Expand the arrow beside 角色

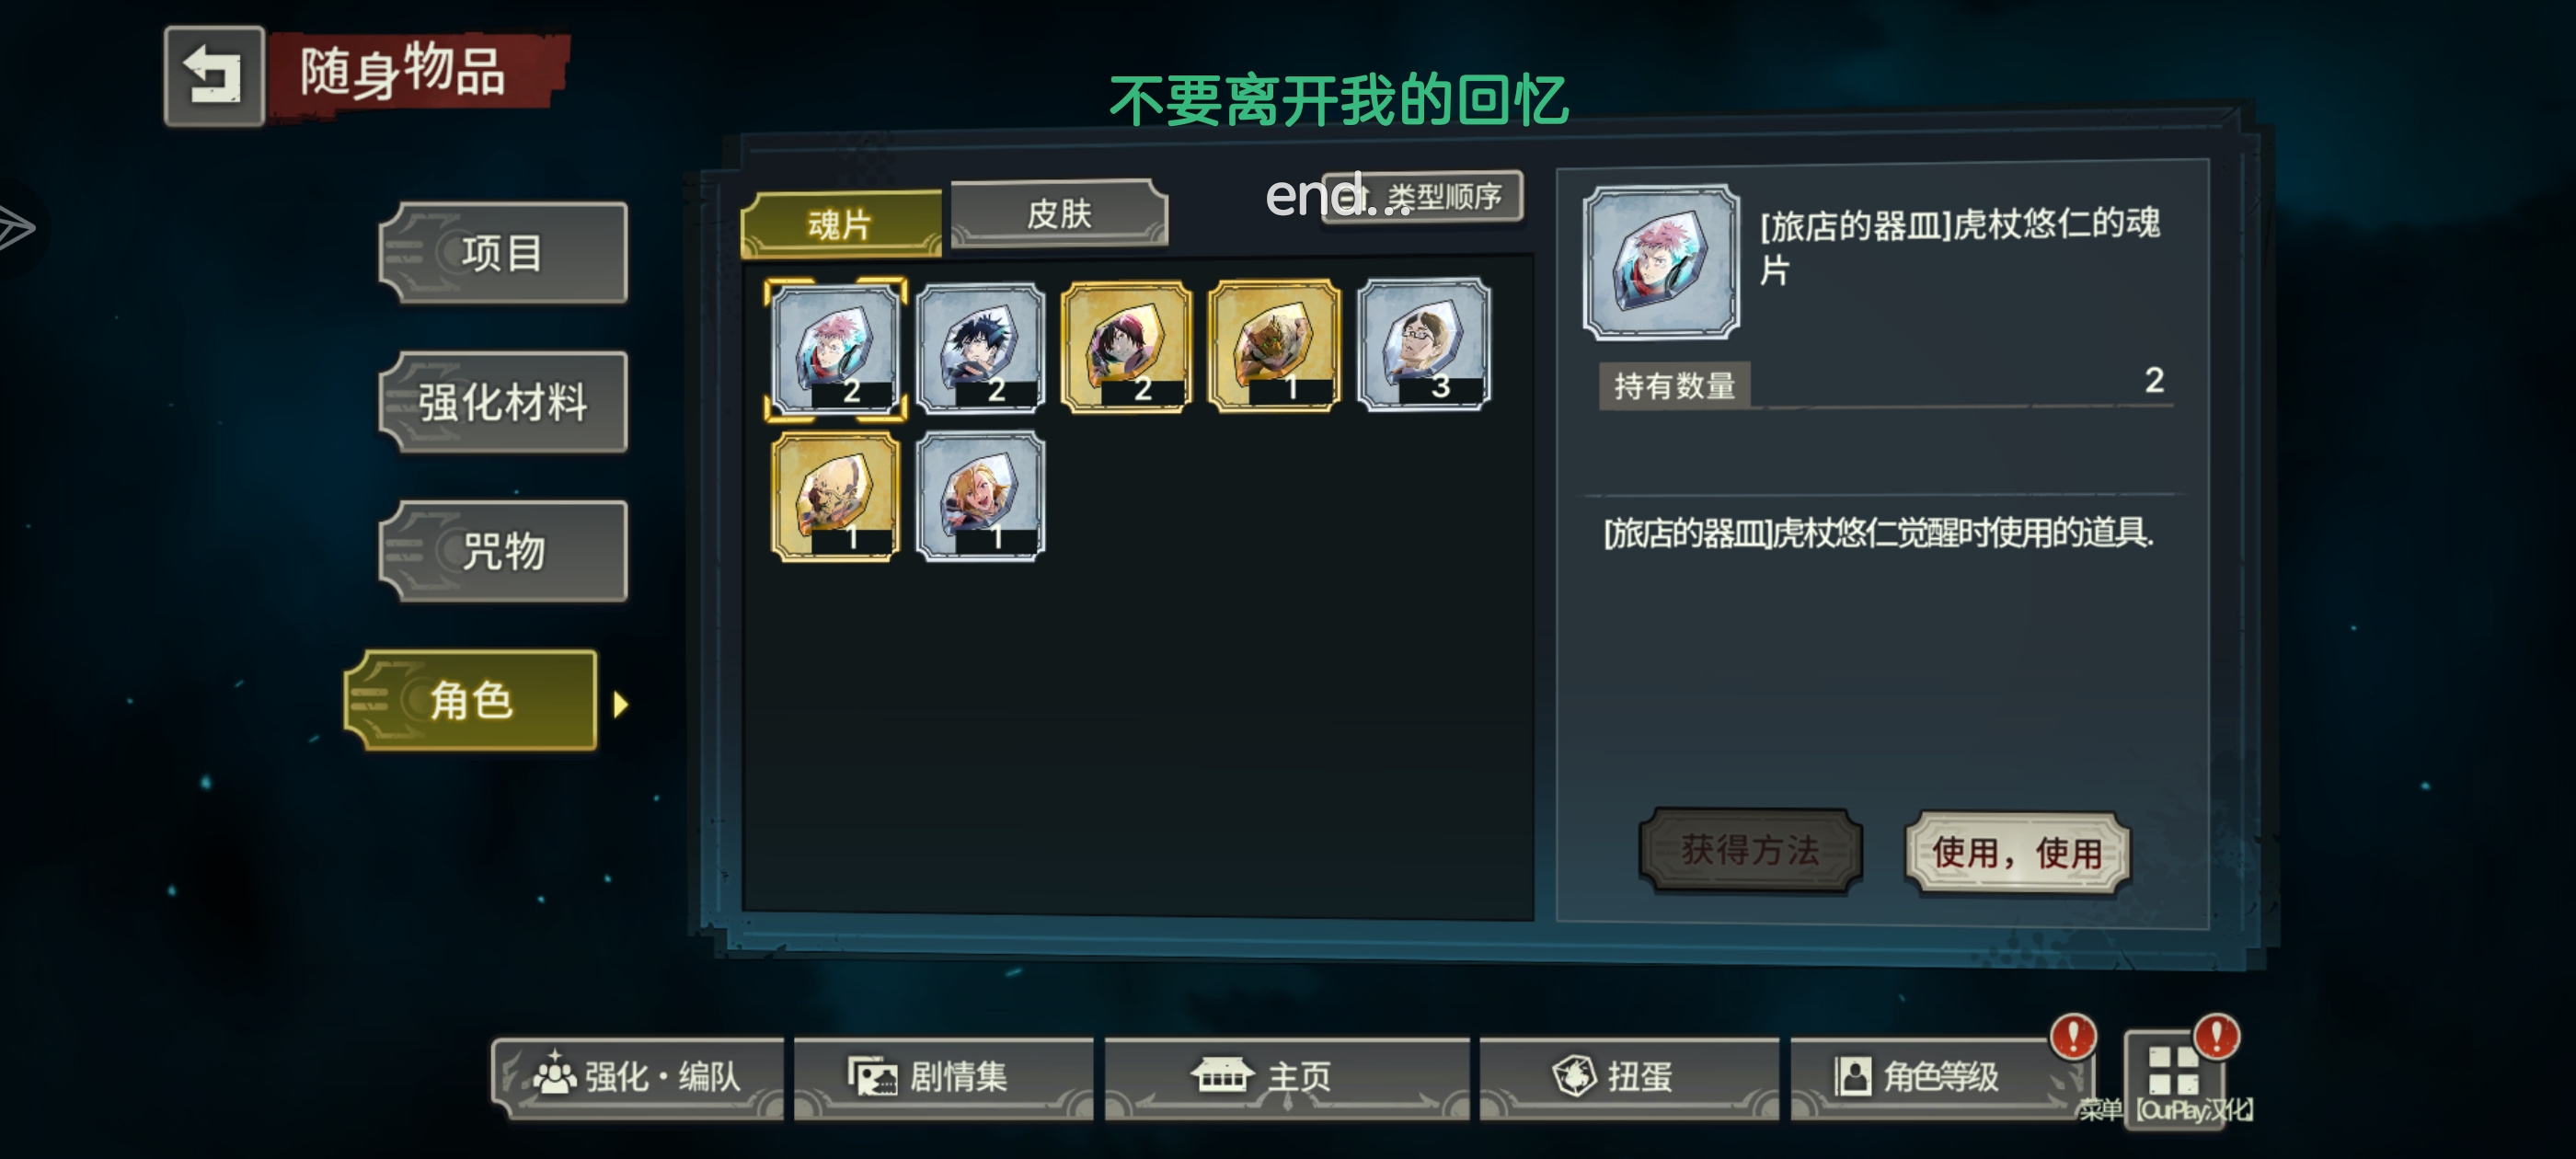pos(620,705)
